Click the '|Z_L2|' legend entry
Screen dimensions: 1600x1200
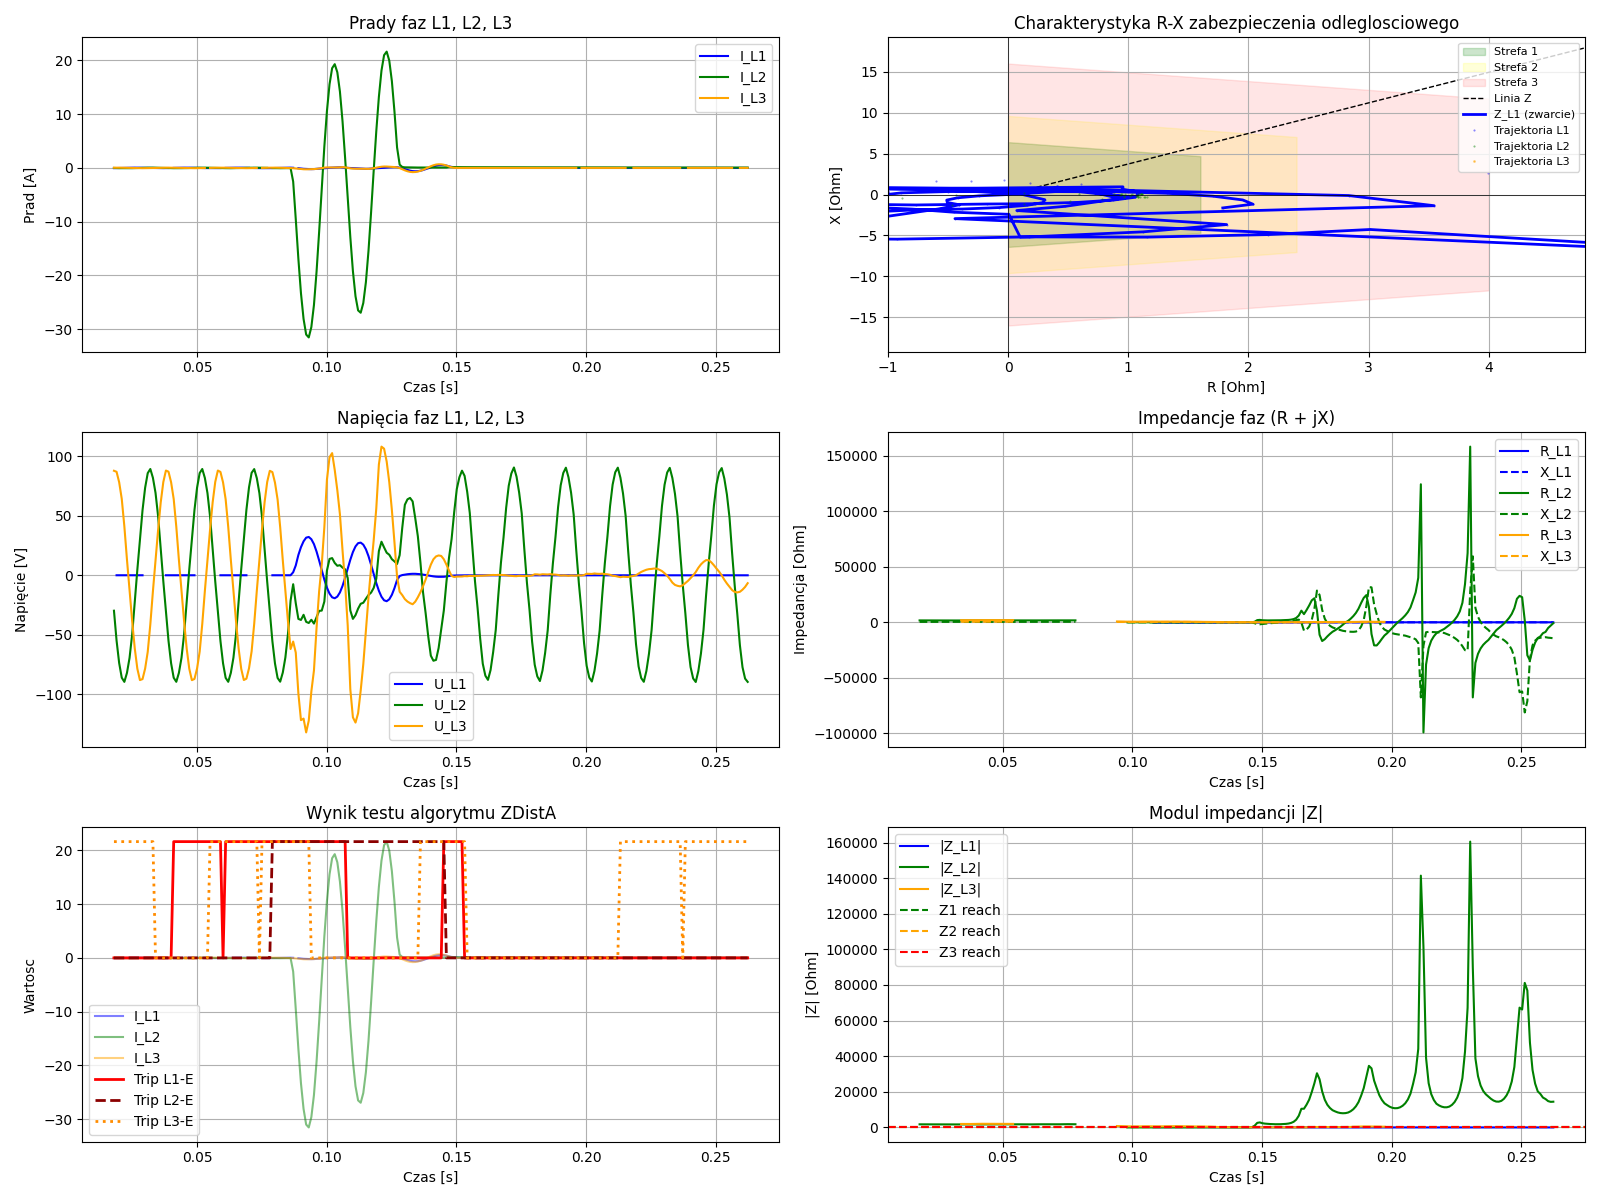click(x=959, y=868)
